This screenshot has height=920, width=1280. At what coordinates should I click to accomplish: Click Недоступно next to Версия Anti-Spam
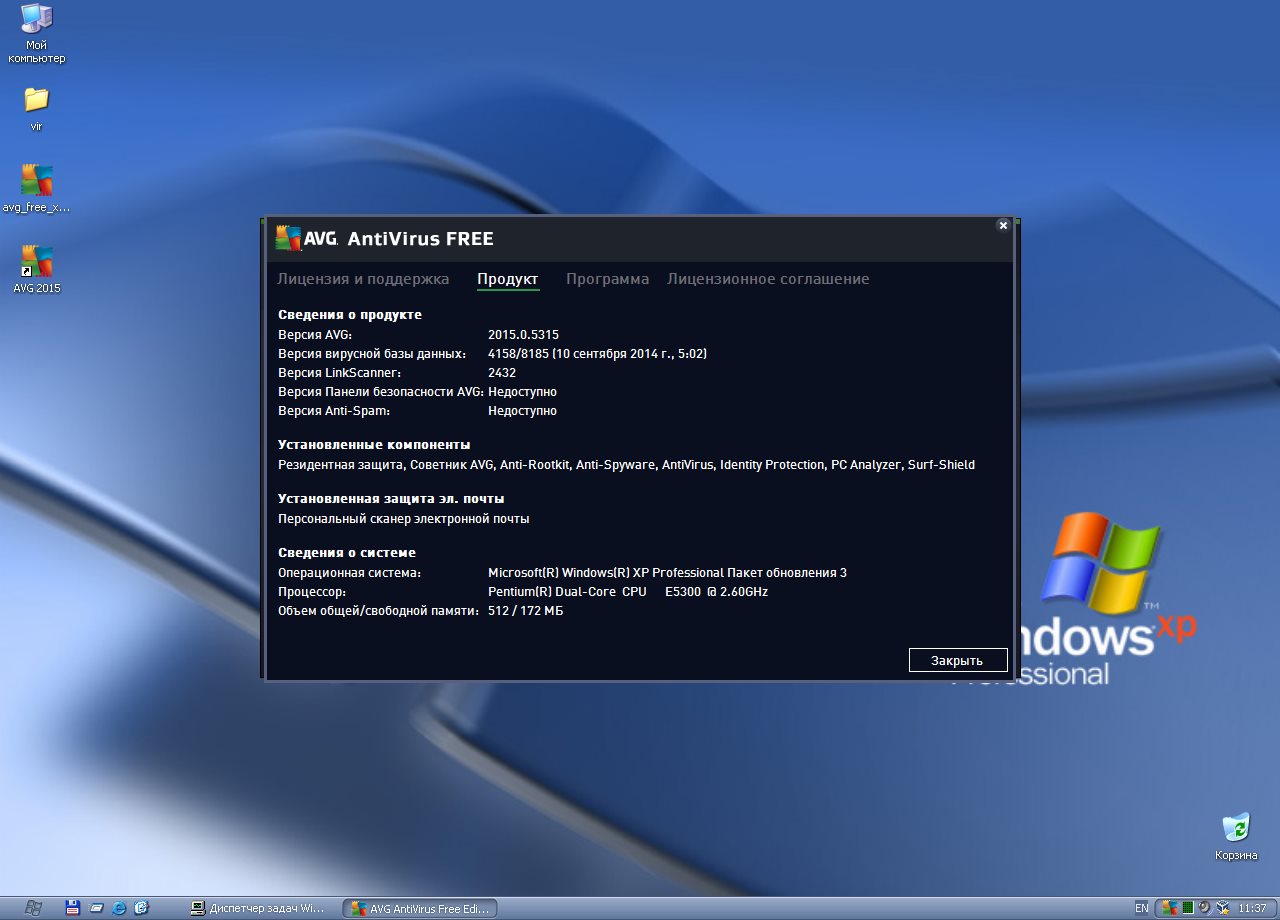522,410
